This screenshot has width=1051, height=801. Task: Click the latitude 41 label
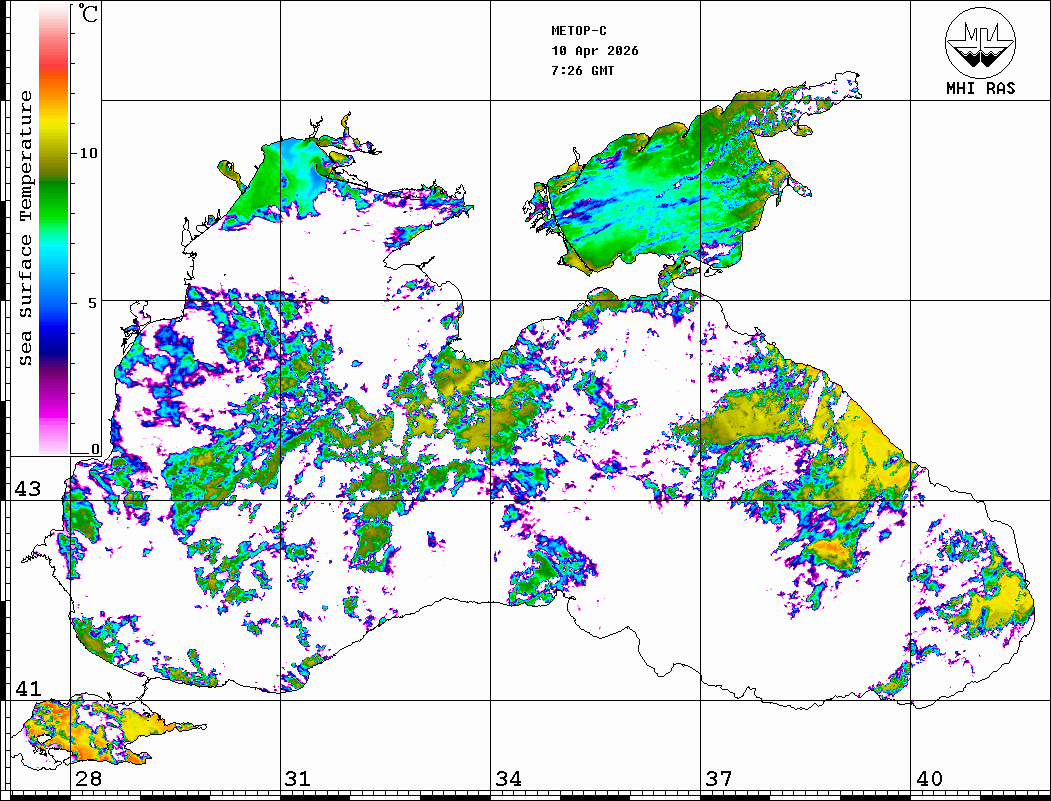[x=27, y=689]
